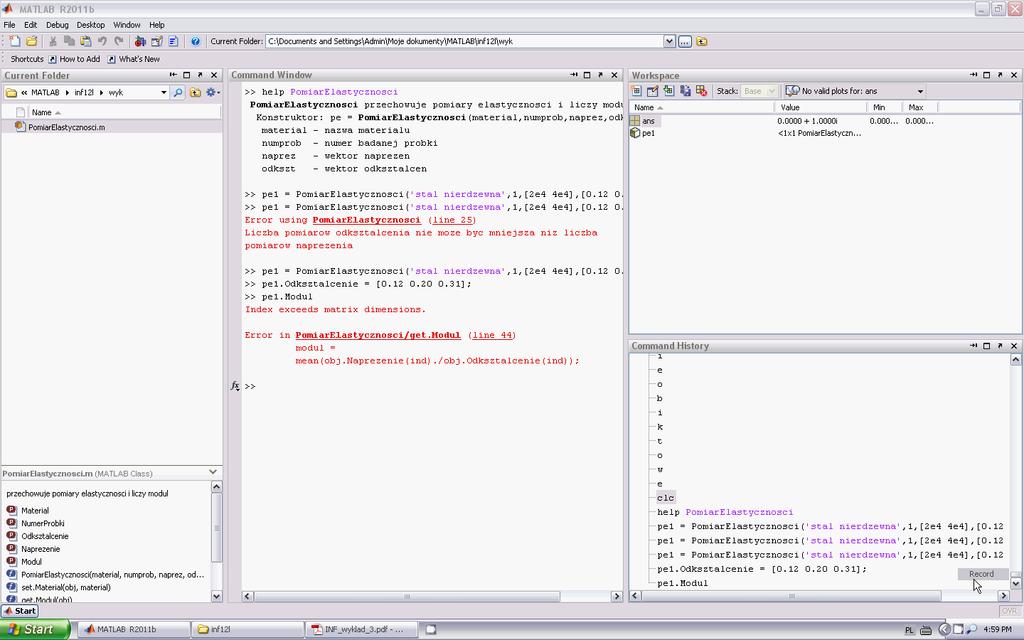Click the browse-for-folder ellipsis button
Image resolution: width=1024 pixels, height=640 pixels.
click(x=684, y=41)
